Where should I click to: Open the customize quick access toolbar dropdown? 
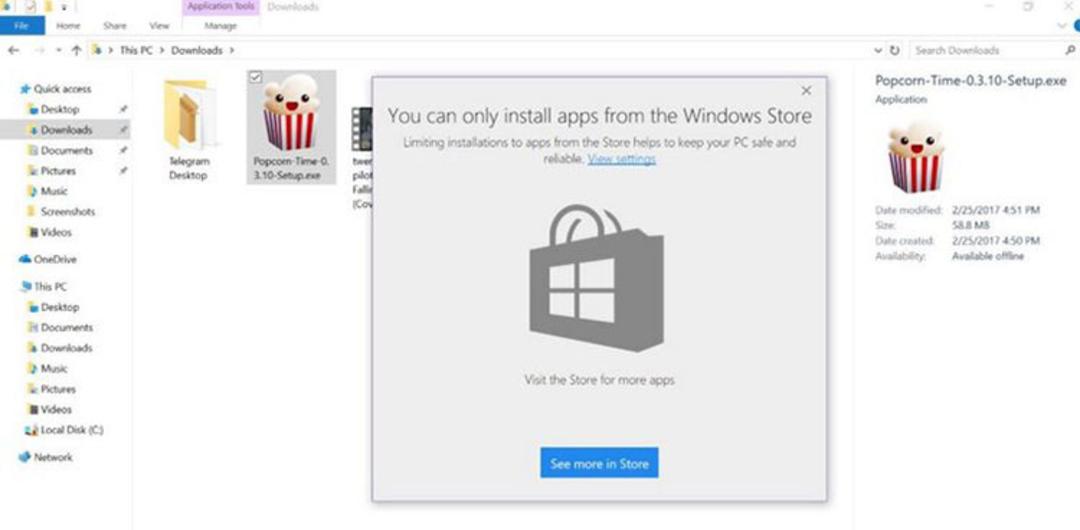coord(64,7)
